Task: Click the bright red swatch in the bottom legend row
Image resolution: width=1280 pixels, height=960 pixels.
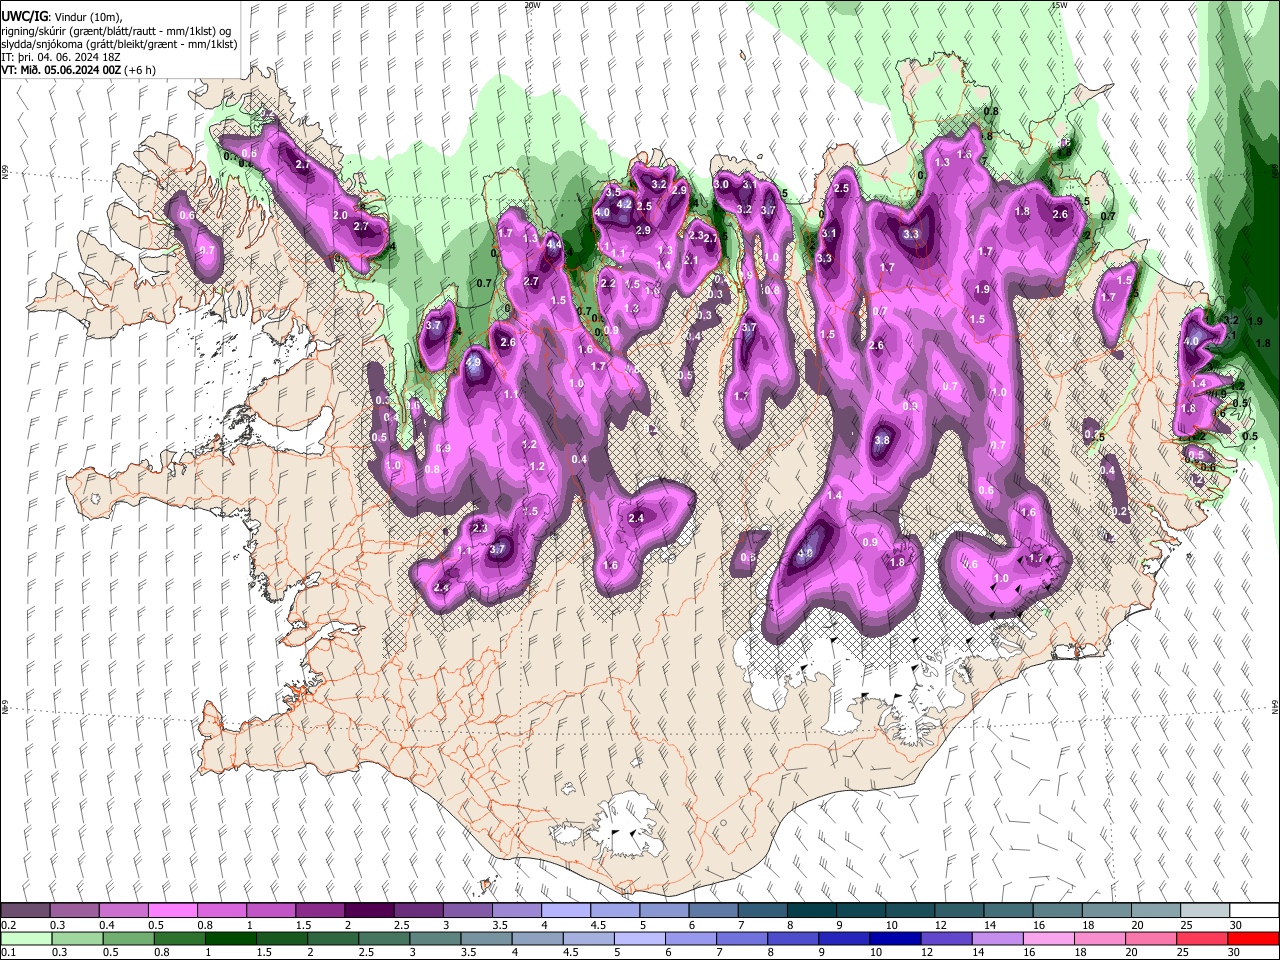Action: [1254, 938]
